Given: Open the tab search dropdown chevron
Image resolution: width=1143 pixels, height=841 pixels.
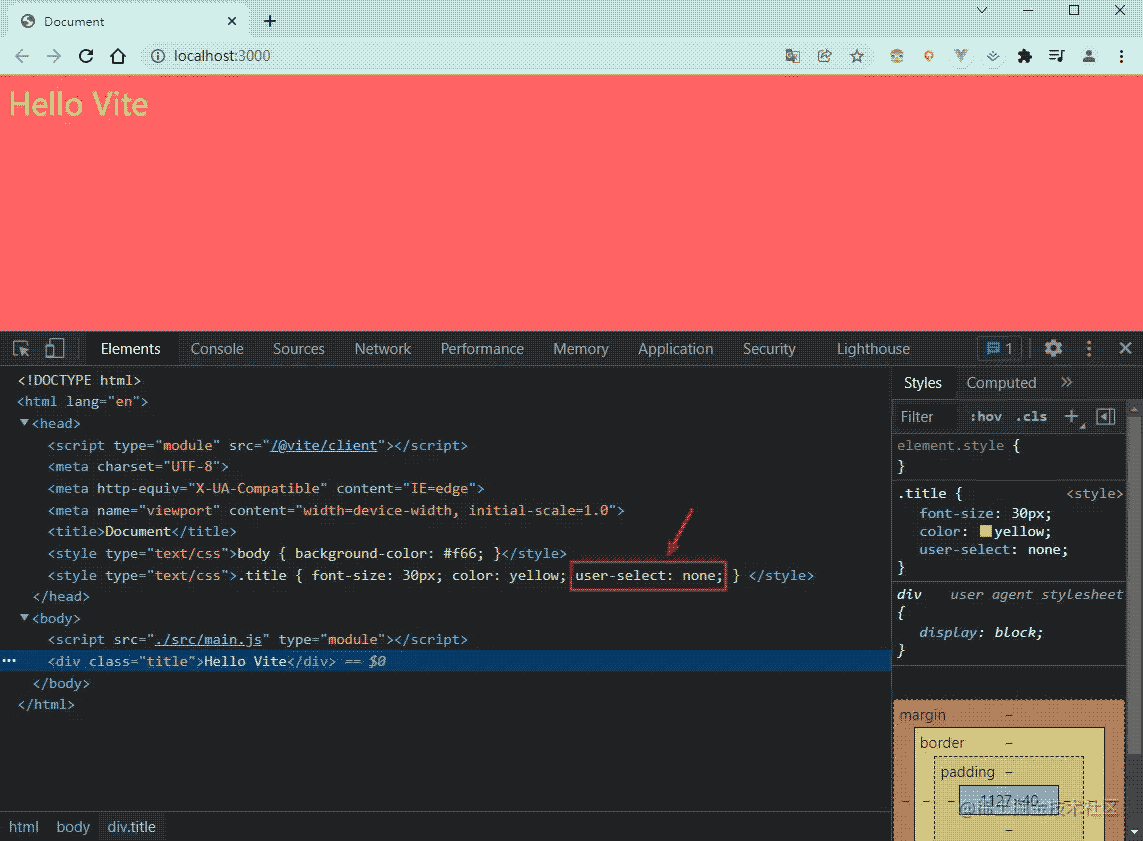Looking at the screenshot, I should pos(982,10).
